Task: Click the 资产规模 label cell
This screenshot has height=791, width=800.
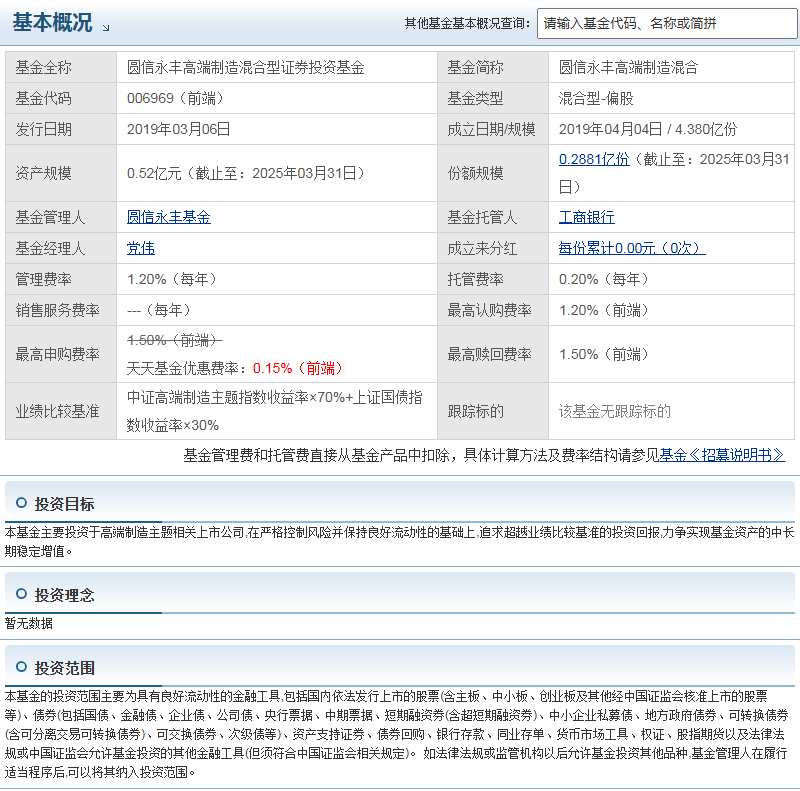Action: [61, 174]
